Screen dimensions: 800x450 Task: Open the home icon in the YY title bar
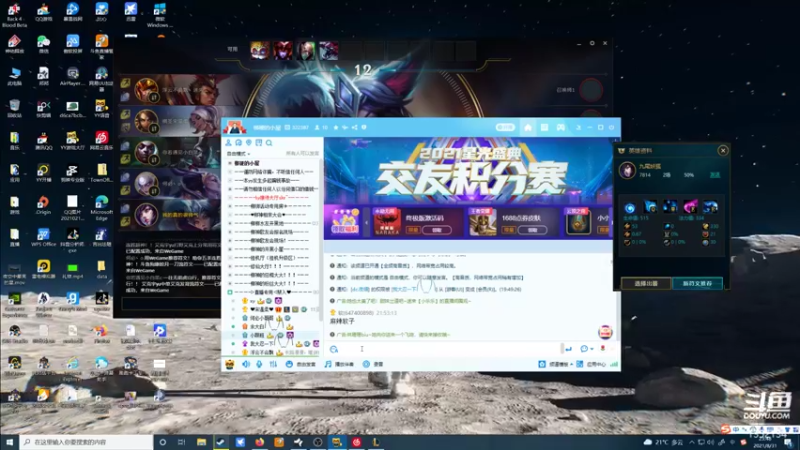click(528, 128)
